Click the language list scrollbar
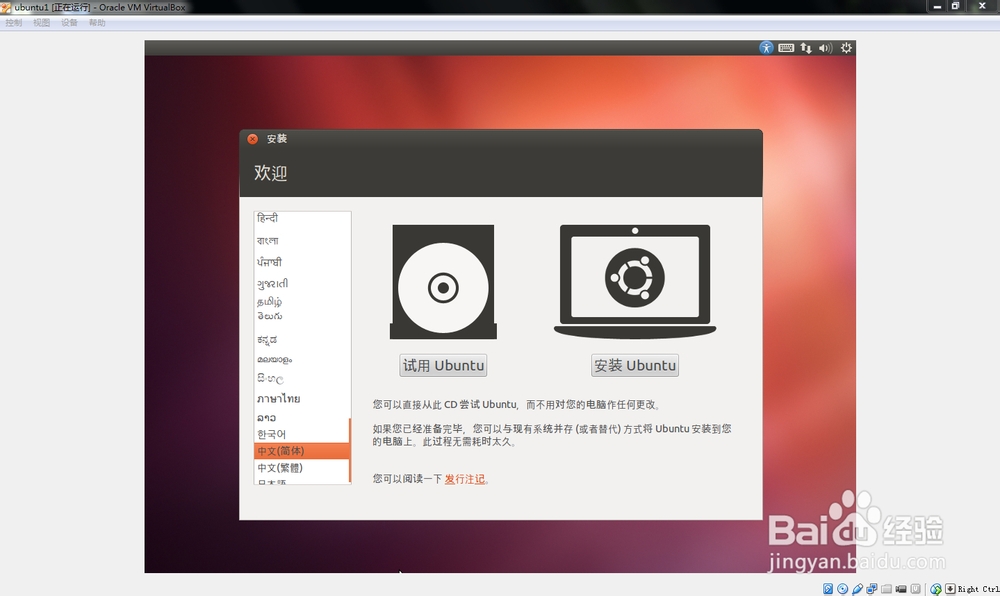The width and height of the screenshot is (1000, 596). pyautogui.click(x=349, y=451)
